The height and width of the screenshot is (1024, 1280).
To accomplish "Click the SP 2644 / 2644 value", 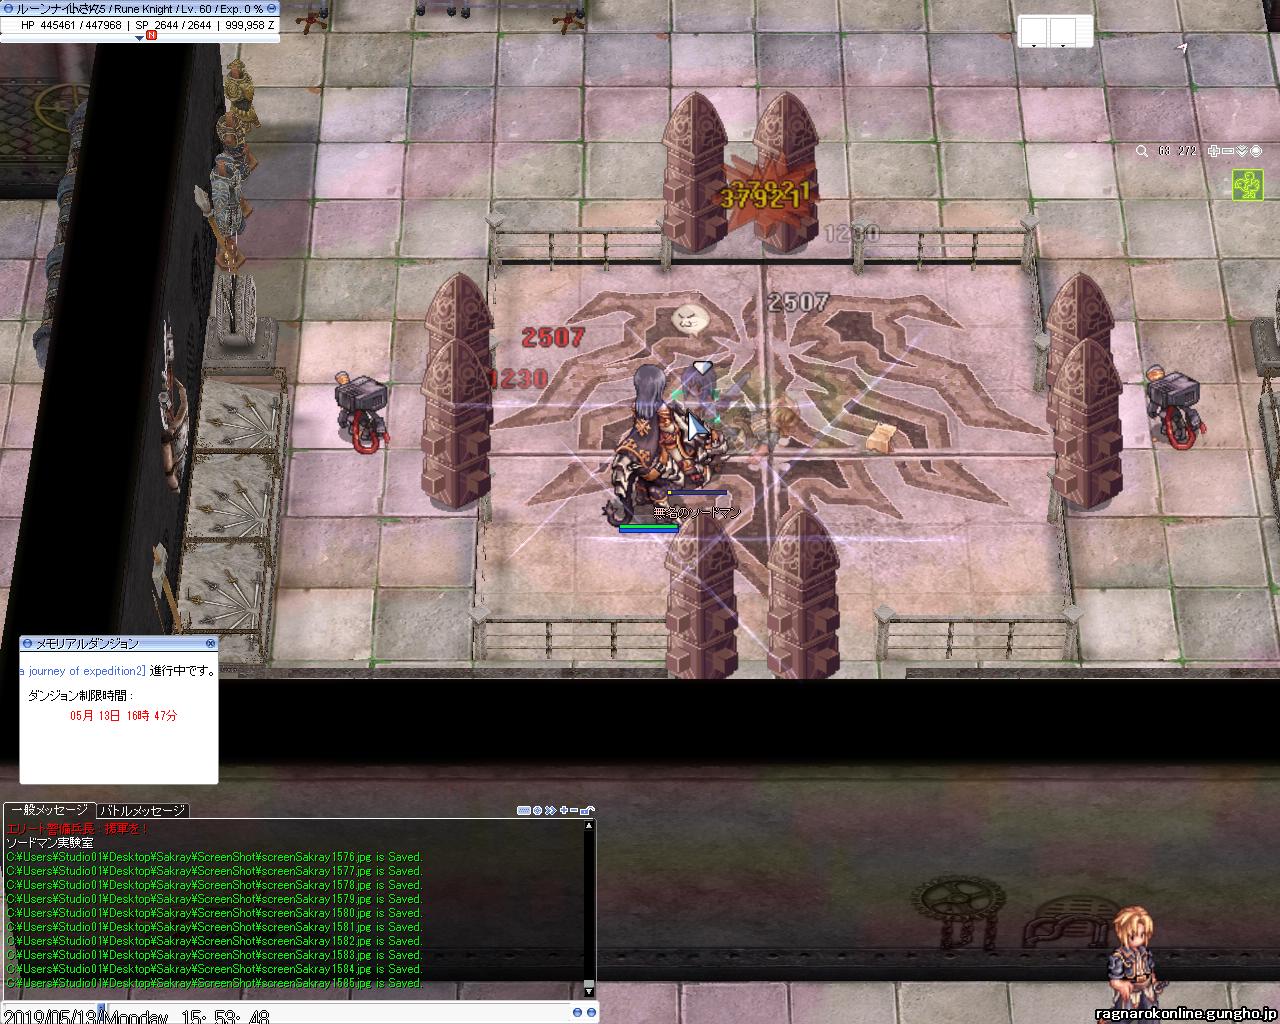I will [x=173, y=25].
